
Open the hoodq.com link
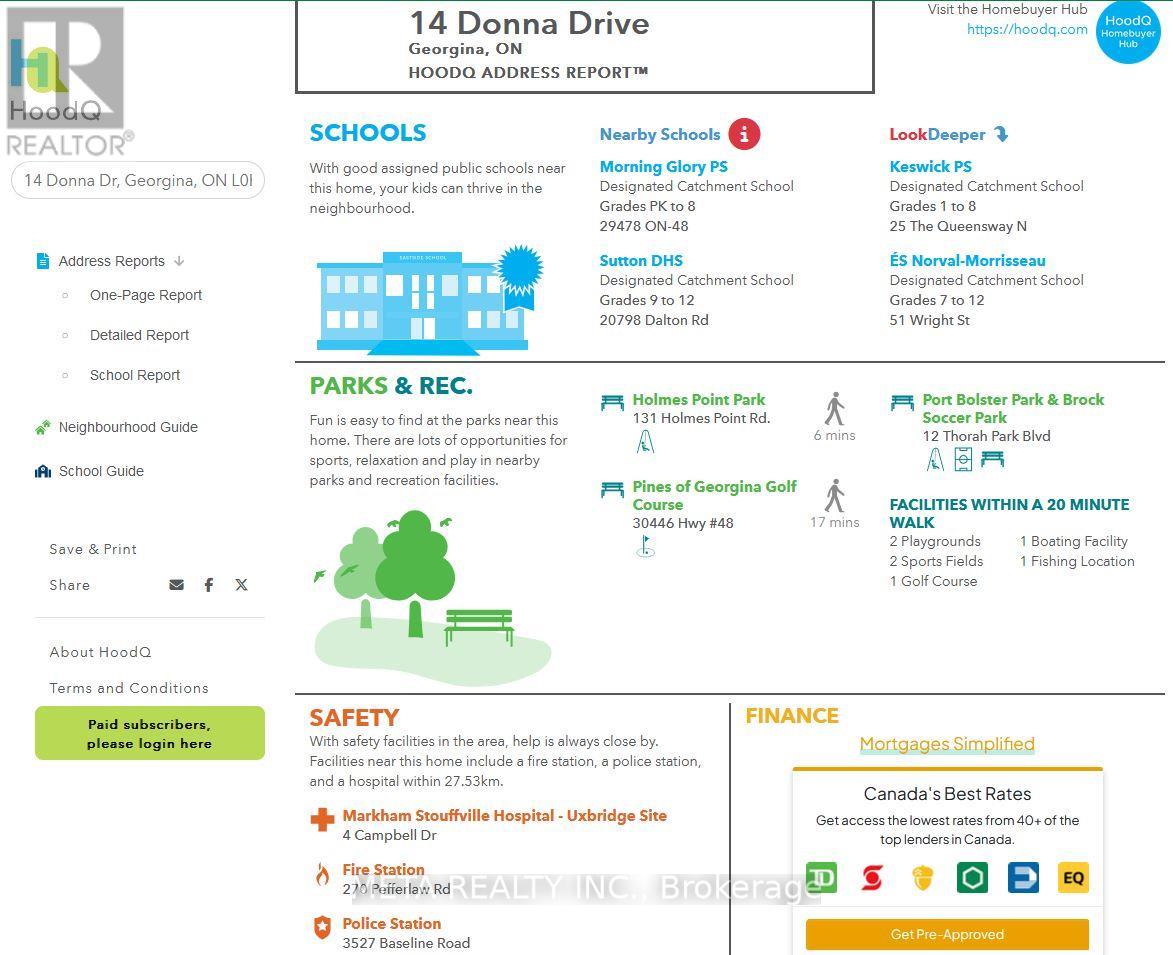pyautogui.click(x=1027, y=29)
